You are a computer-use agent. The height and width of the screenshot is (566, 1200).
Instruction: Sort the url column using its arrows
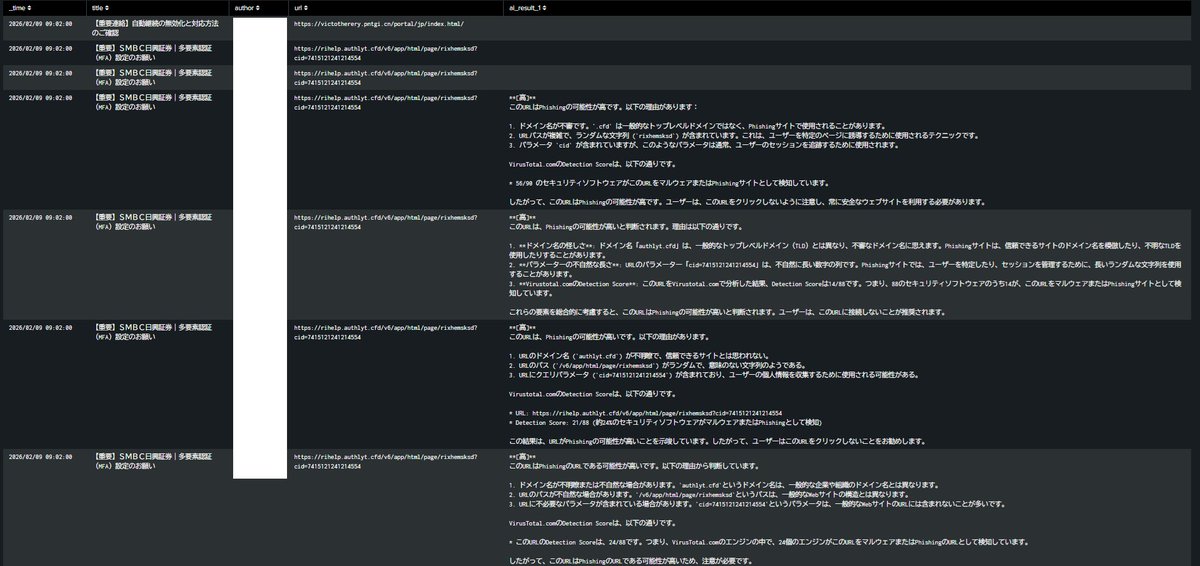coord(308,8)
